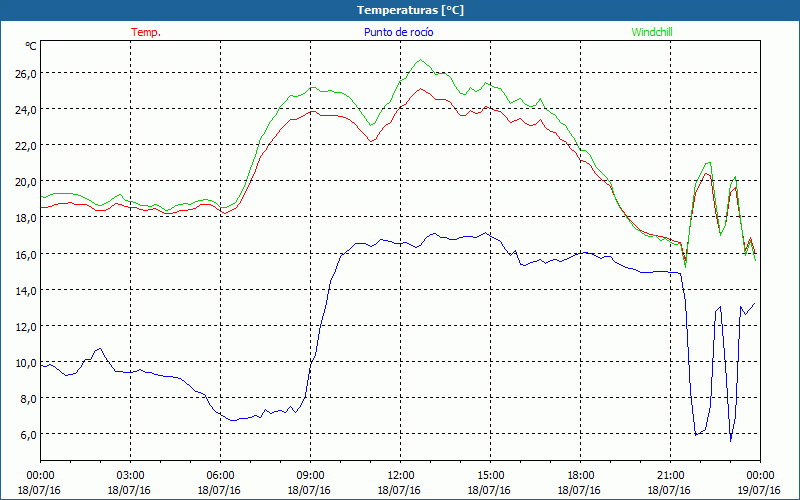Select the blue Punto de rocío legend label
This screenshot has width=800, height=500.
398,32
